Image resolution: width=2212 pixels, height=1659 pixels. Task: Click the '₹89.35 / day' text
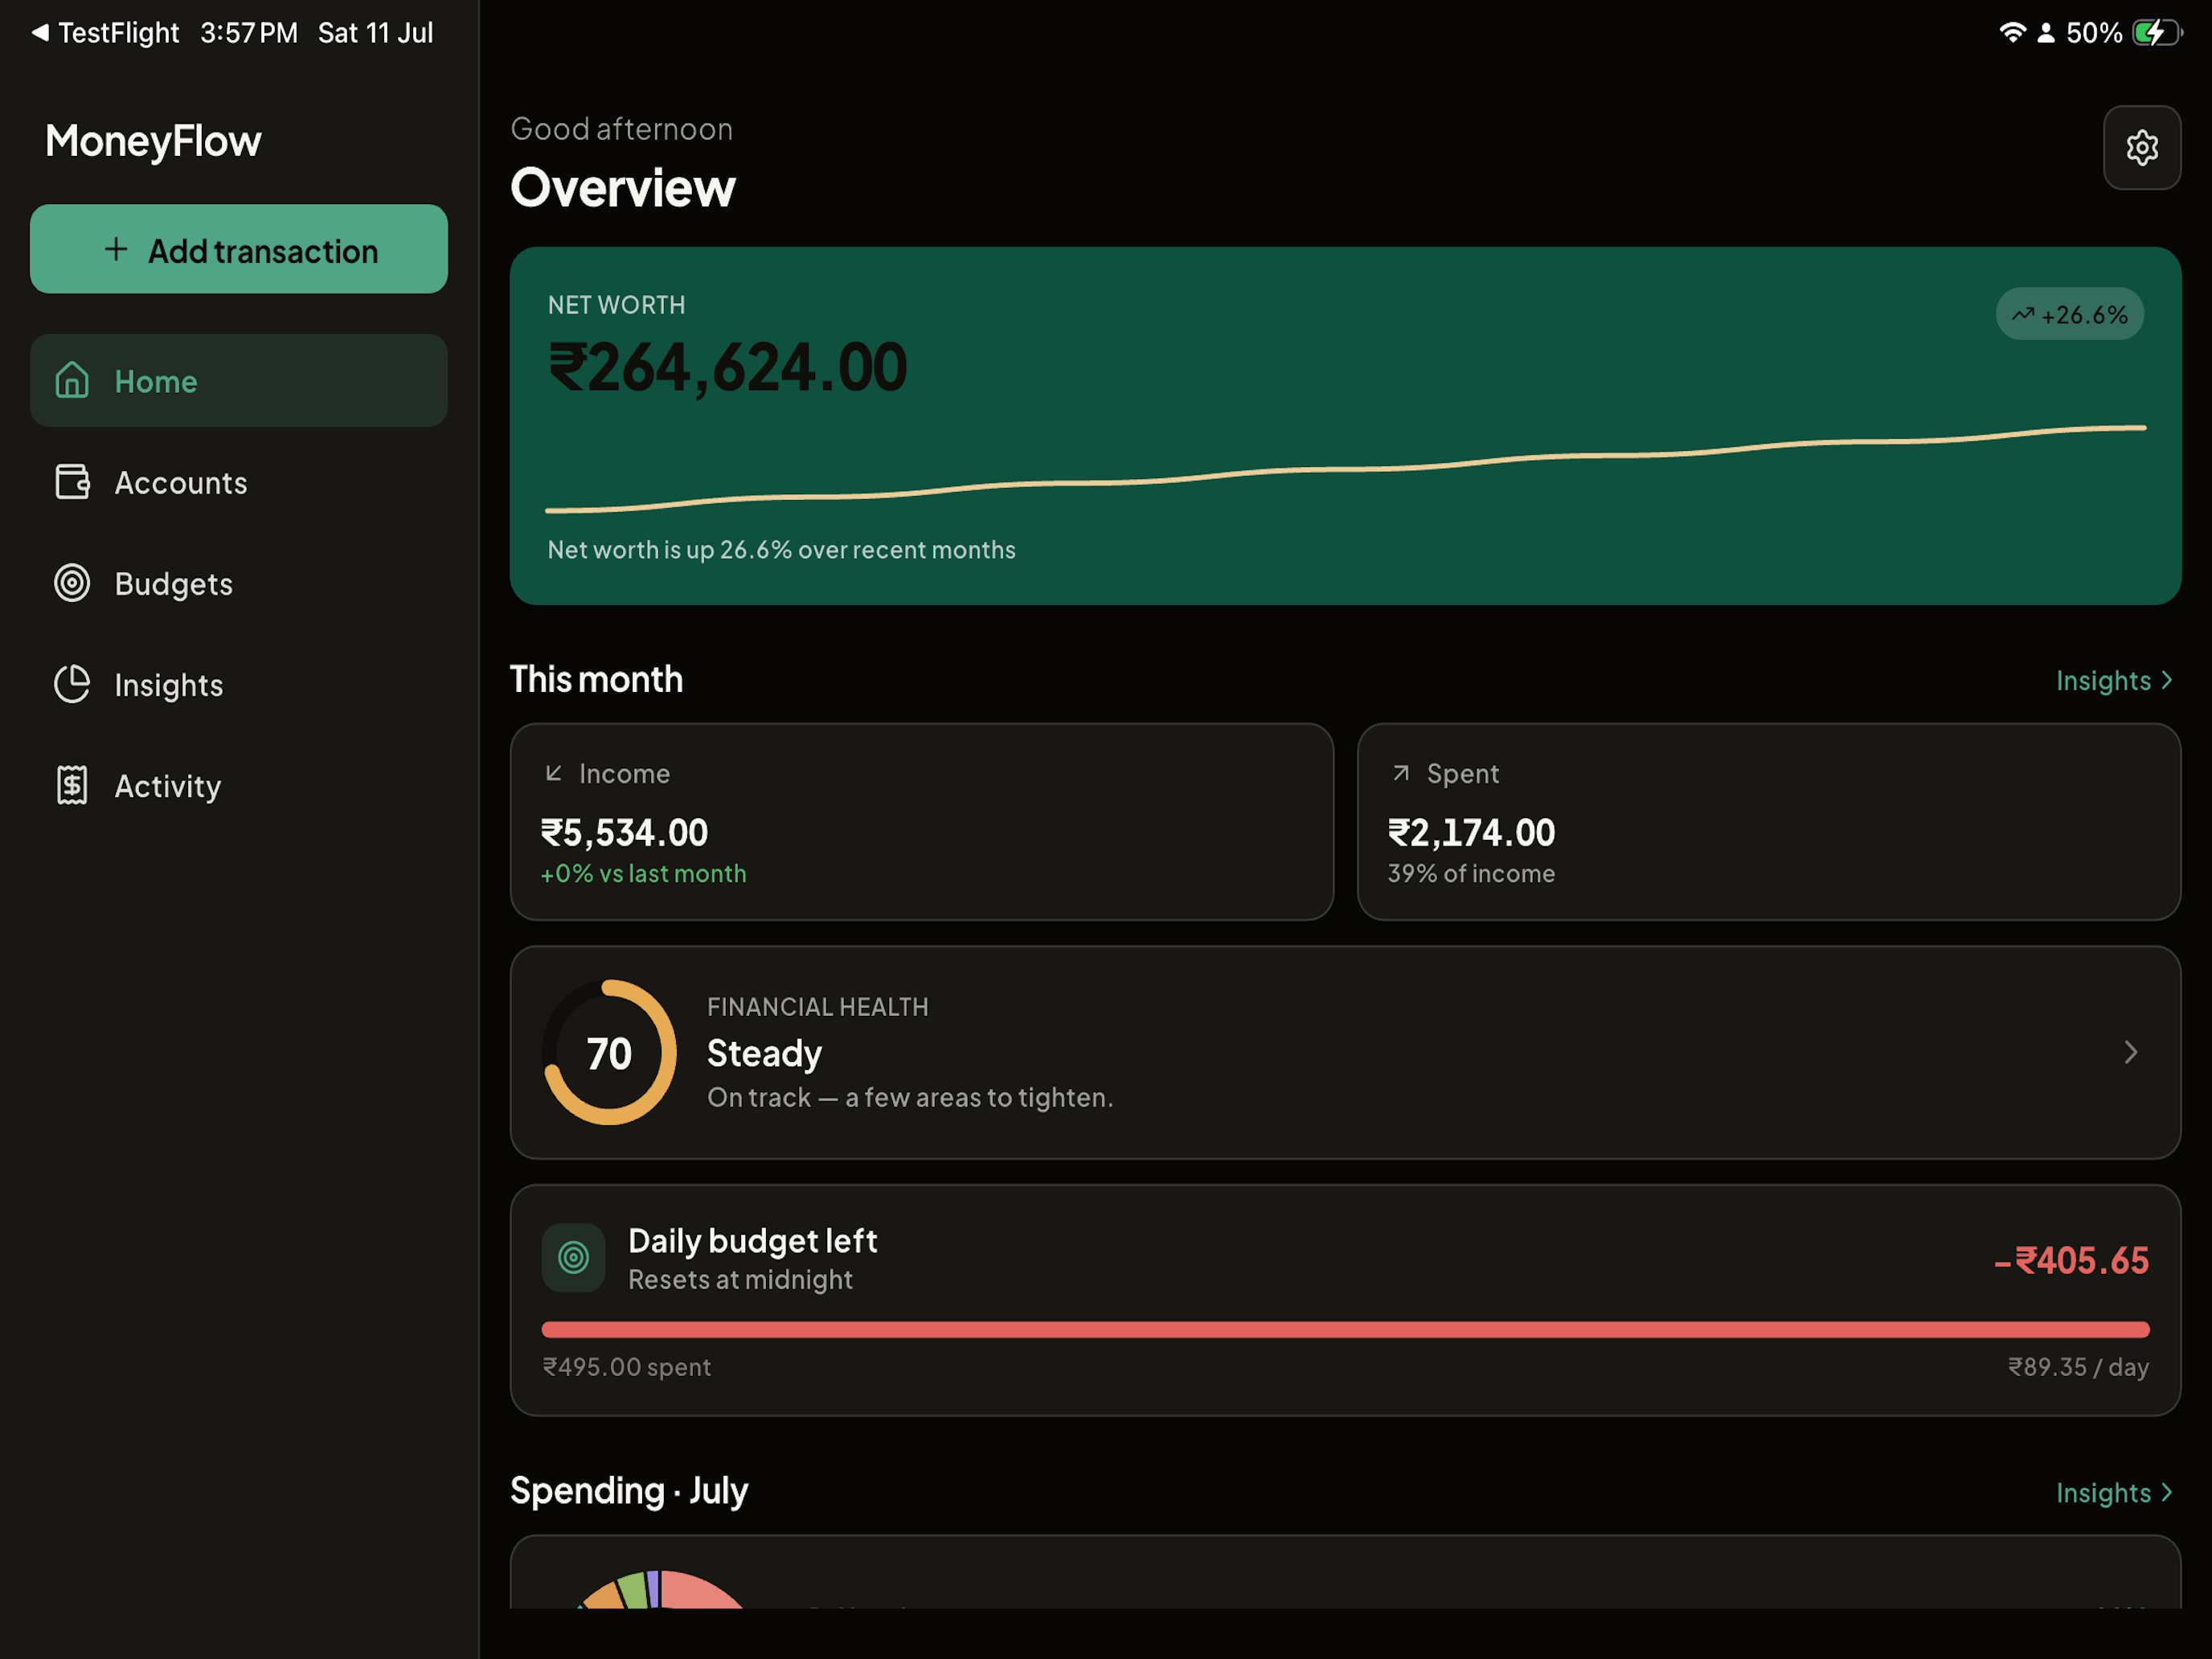(2078, 1367)
